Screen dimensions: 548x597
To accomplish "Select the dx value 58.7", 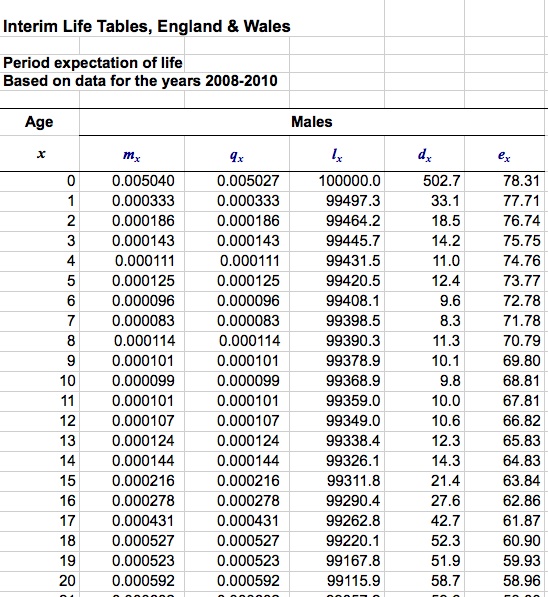I will [446, 581].
